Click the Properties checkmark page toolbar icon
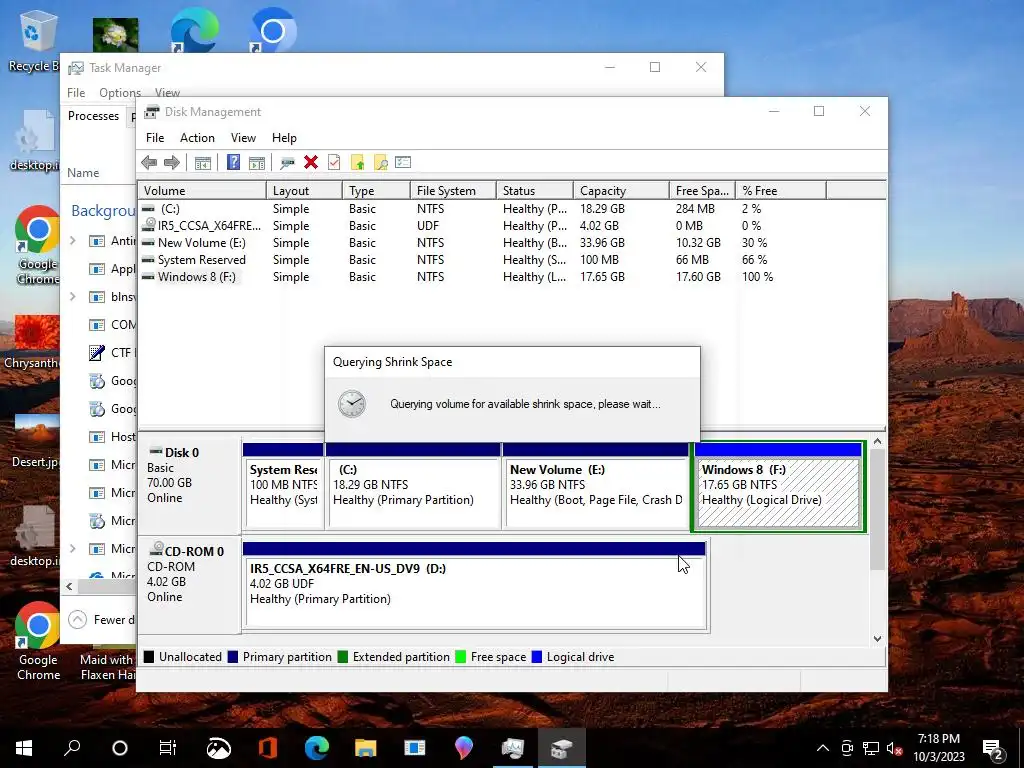The height and width of the screenshot is (768, 1024). coord(334,163)
